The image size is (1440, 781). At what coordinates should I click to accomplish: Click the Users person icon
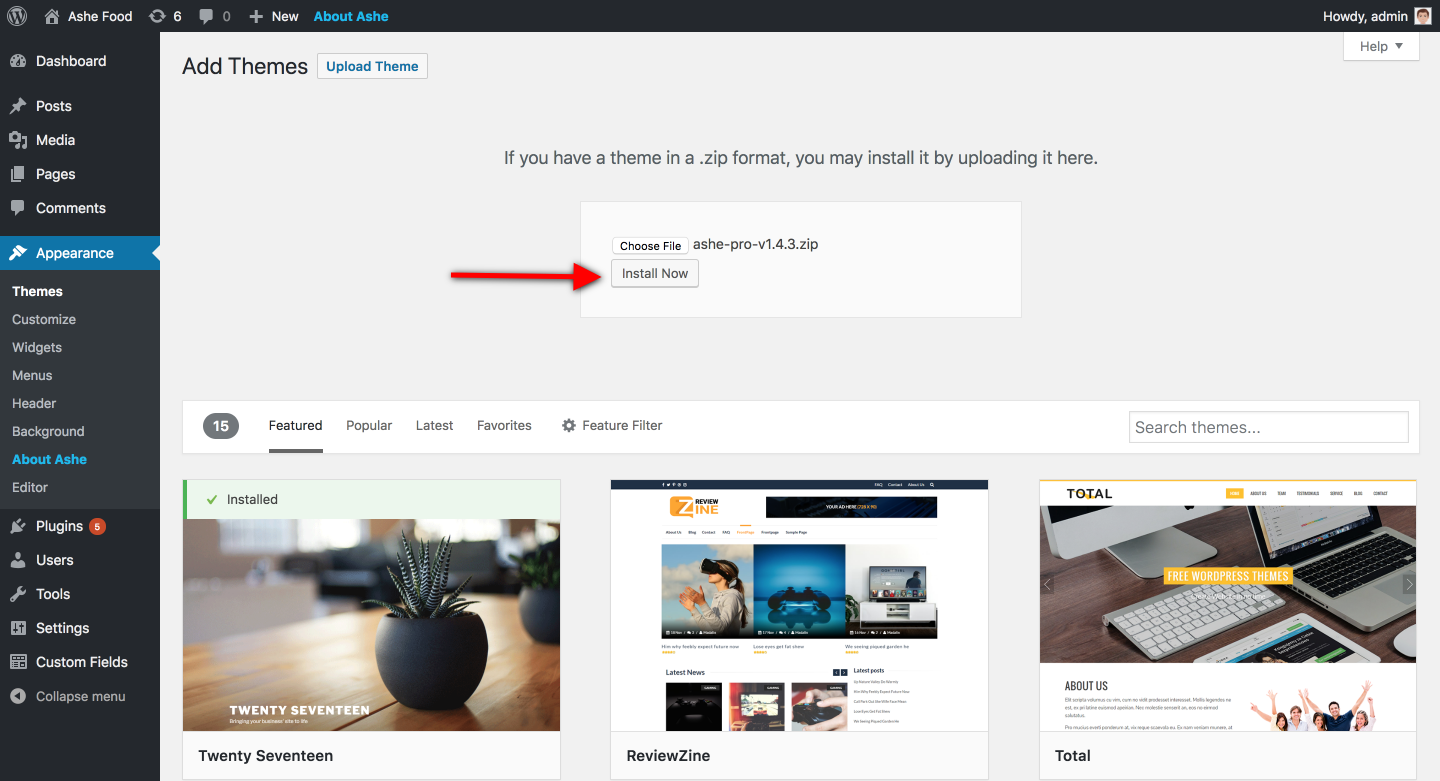click(x=18, y=560)
